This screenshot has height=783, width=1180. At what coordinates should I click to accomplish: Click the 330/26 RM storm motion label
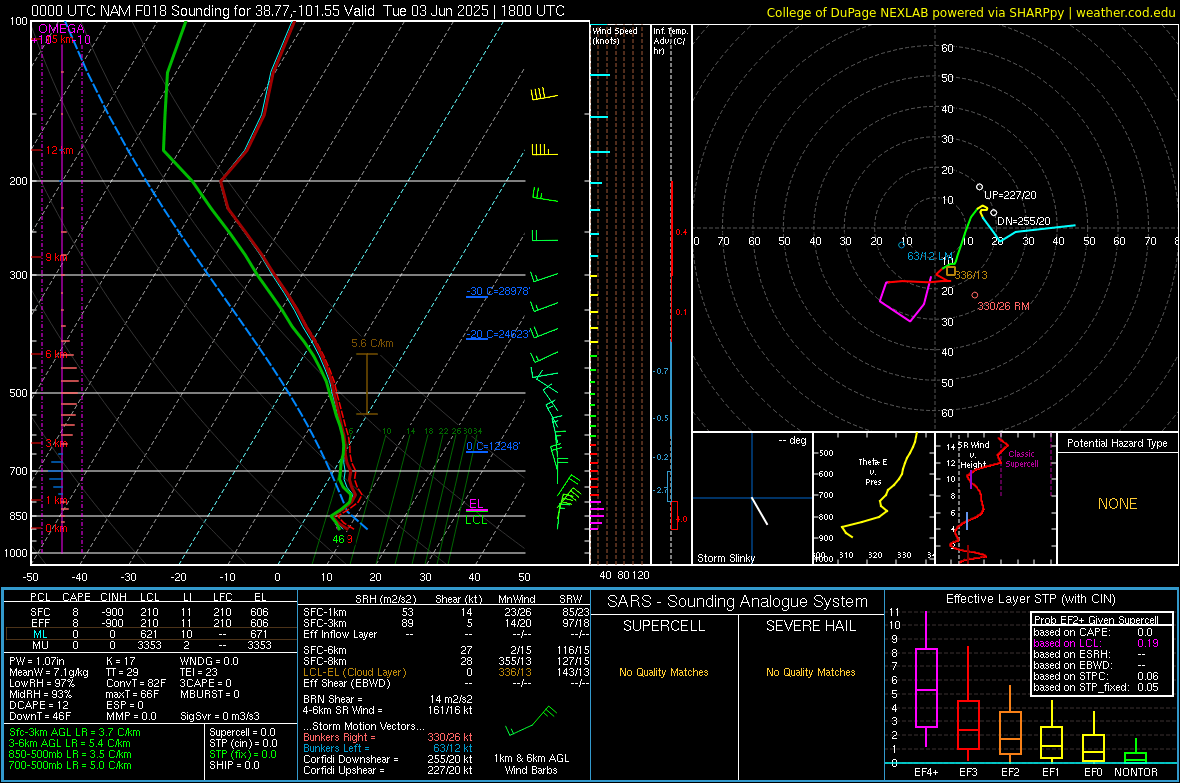[1003, 306]
